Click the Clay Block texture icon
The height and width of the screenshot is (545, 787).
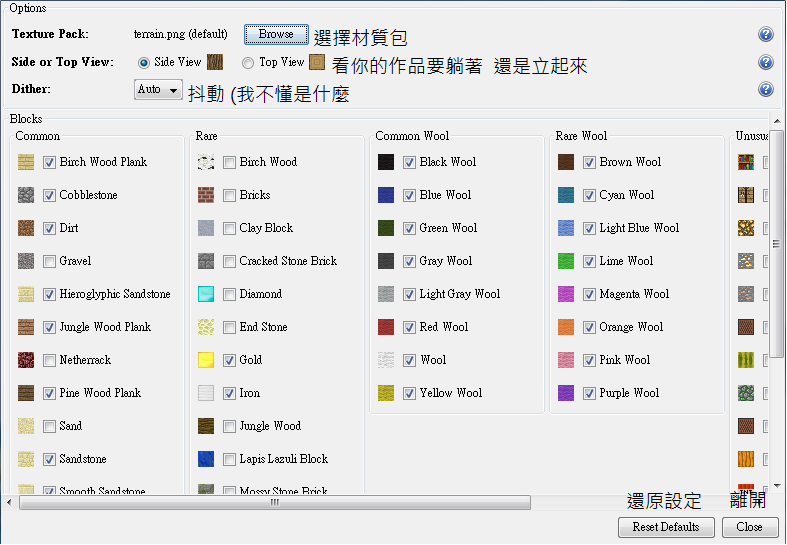206,228
